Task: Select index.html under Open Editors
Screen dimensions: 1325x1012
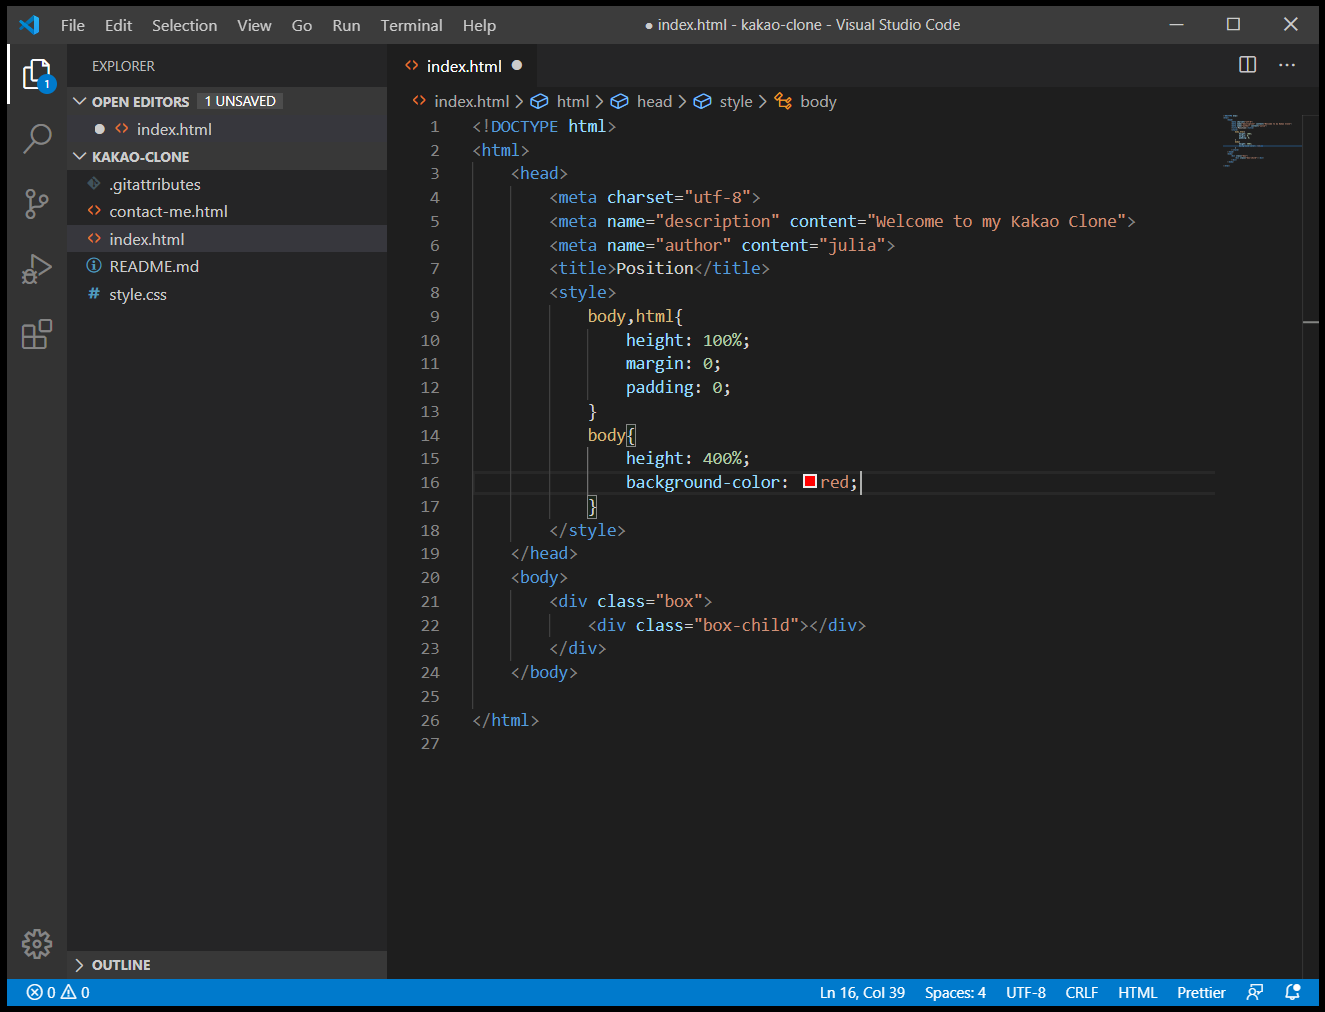Action: pos(227,129)
